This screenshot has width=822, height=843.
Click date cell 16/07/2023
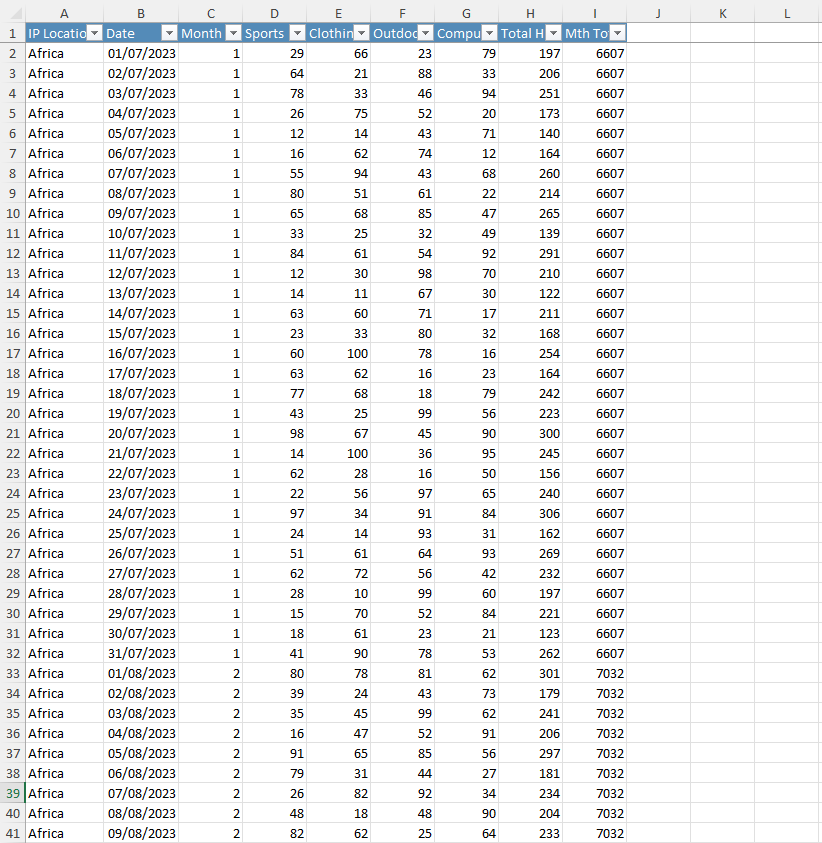click(x=141, y=354)
